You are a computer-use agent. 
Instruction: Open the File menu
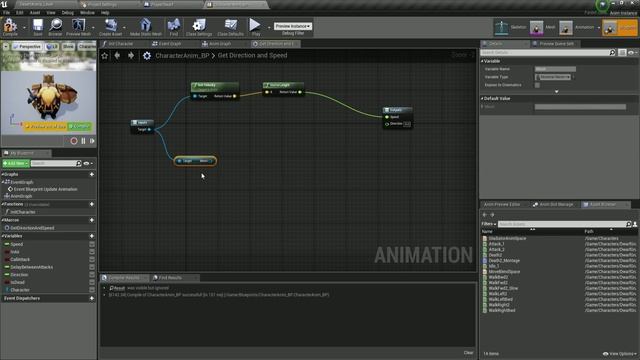6,13
